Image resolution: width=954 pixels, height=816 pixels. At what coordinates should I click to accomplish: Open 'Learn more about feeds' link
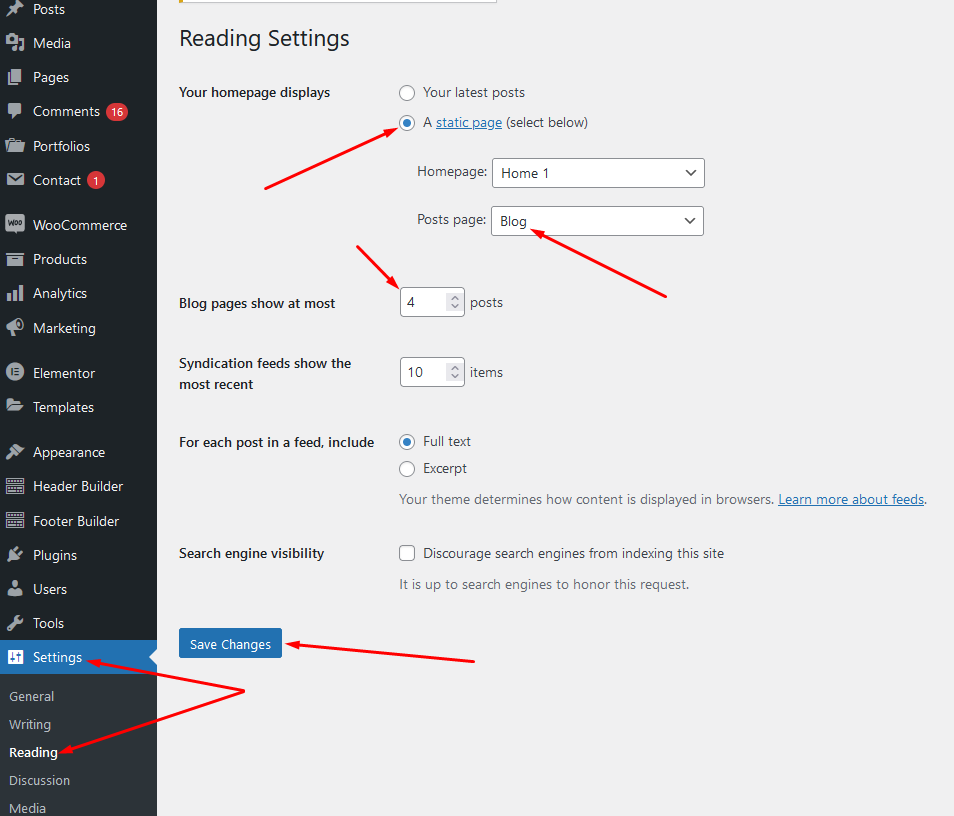click(851, 500)
